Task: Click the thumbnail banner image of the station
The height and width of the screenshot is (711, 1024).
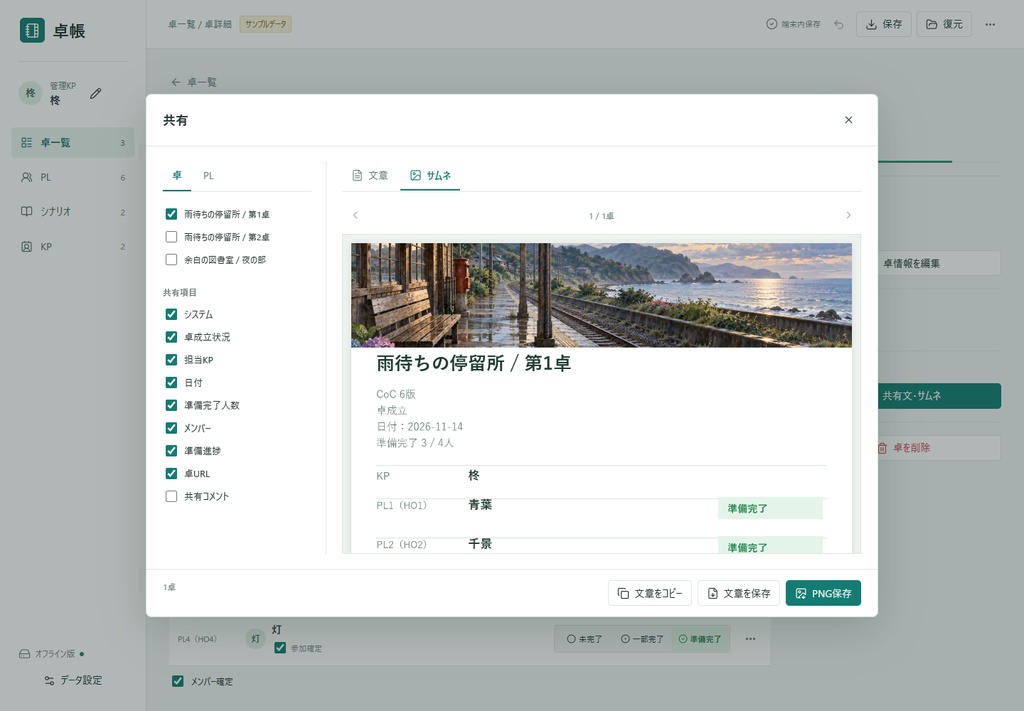Action: (x=601, y=295)
